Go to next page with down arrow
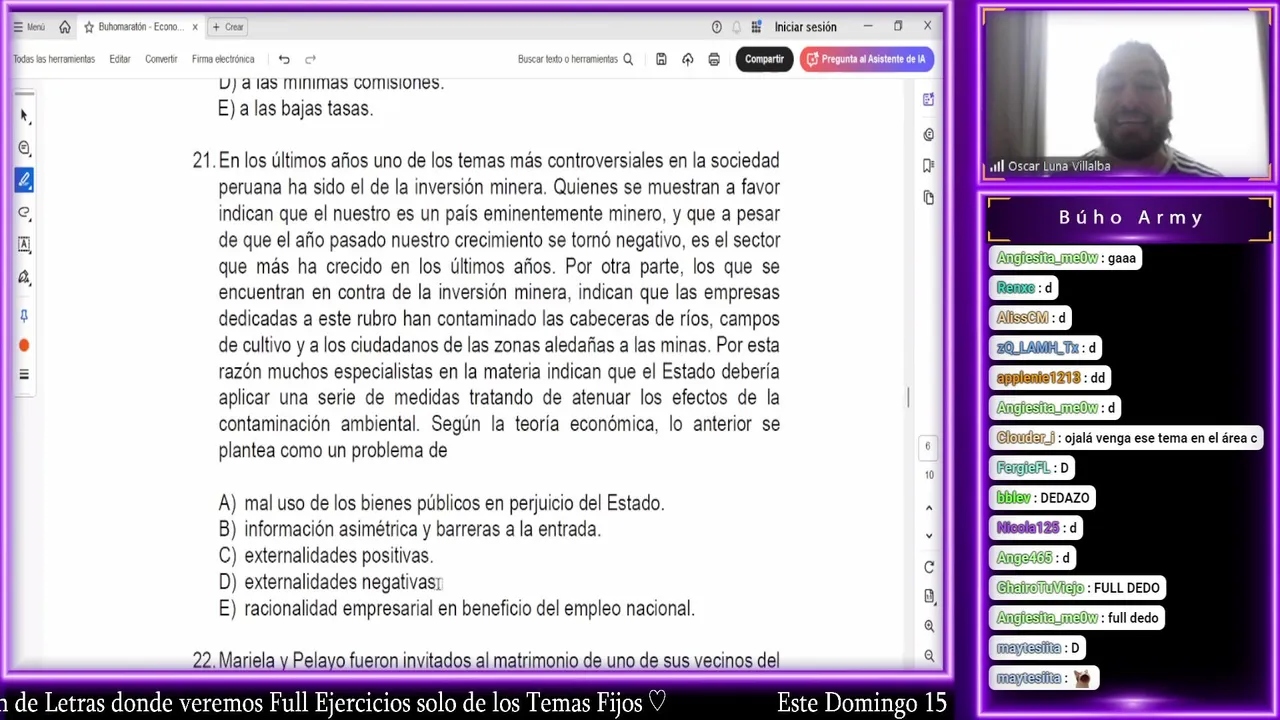Screen dimensions: 1280x720 pyautogui.click(x=929, y=536)
